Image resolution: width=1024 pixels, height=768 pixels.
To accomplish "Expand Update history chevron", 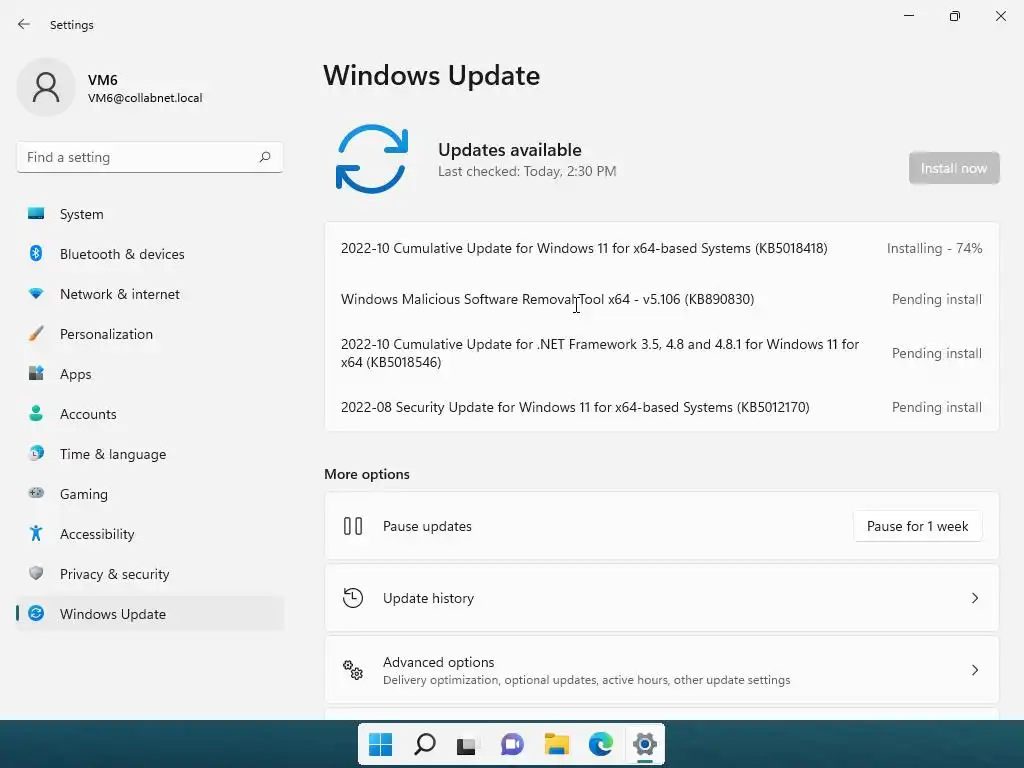I will pyautogui.click(x=974, y=598).
